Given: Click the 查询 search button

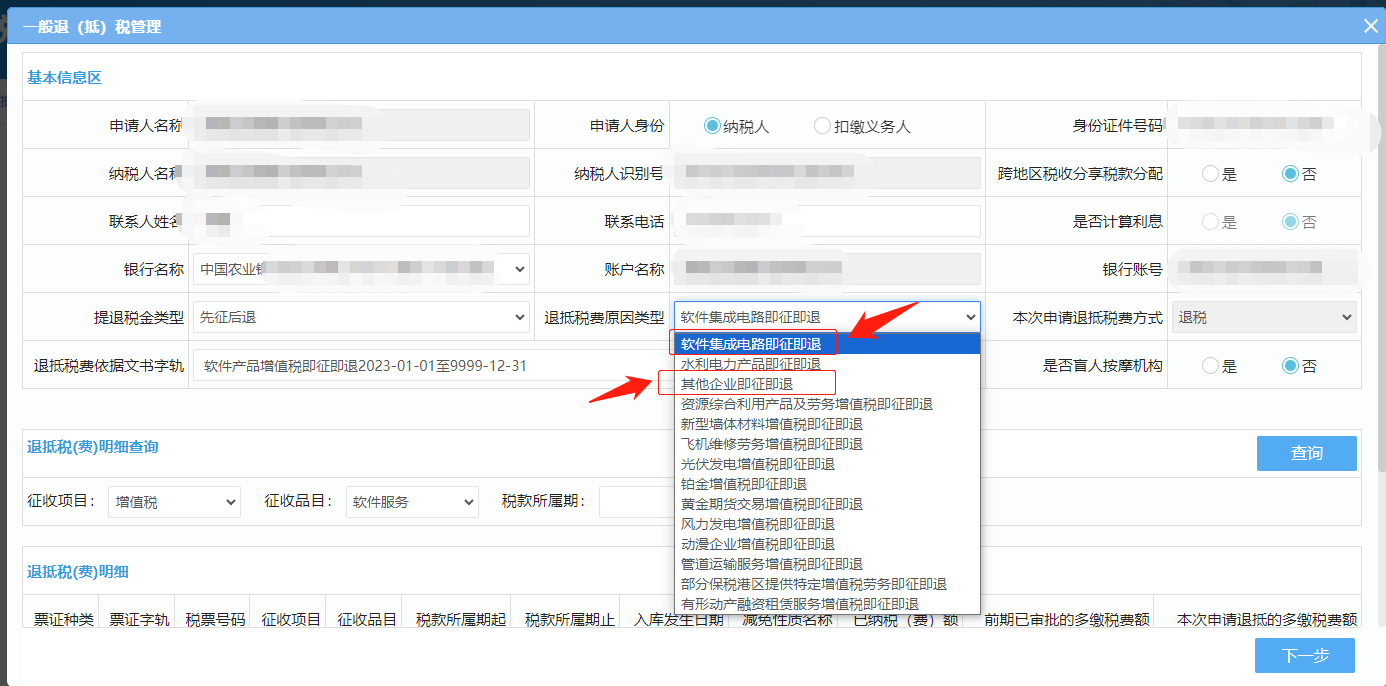Looking at the screenshot, I should (x=1306, y=453).
